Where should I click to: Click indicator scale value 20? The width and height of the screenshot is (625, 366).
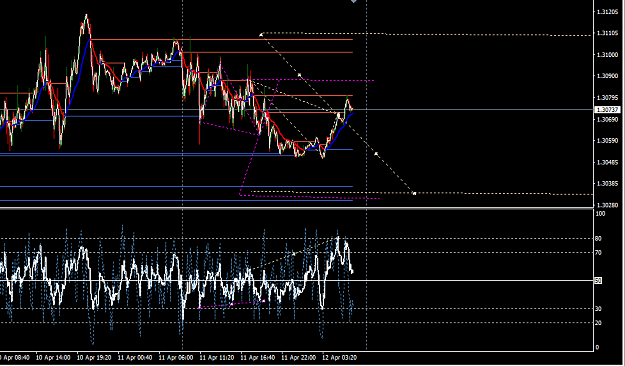[x=598, y=323]
